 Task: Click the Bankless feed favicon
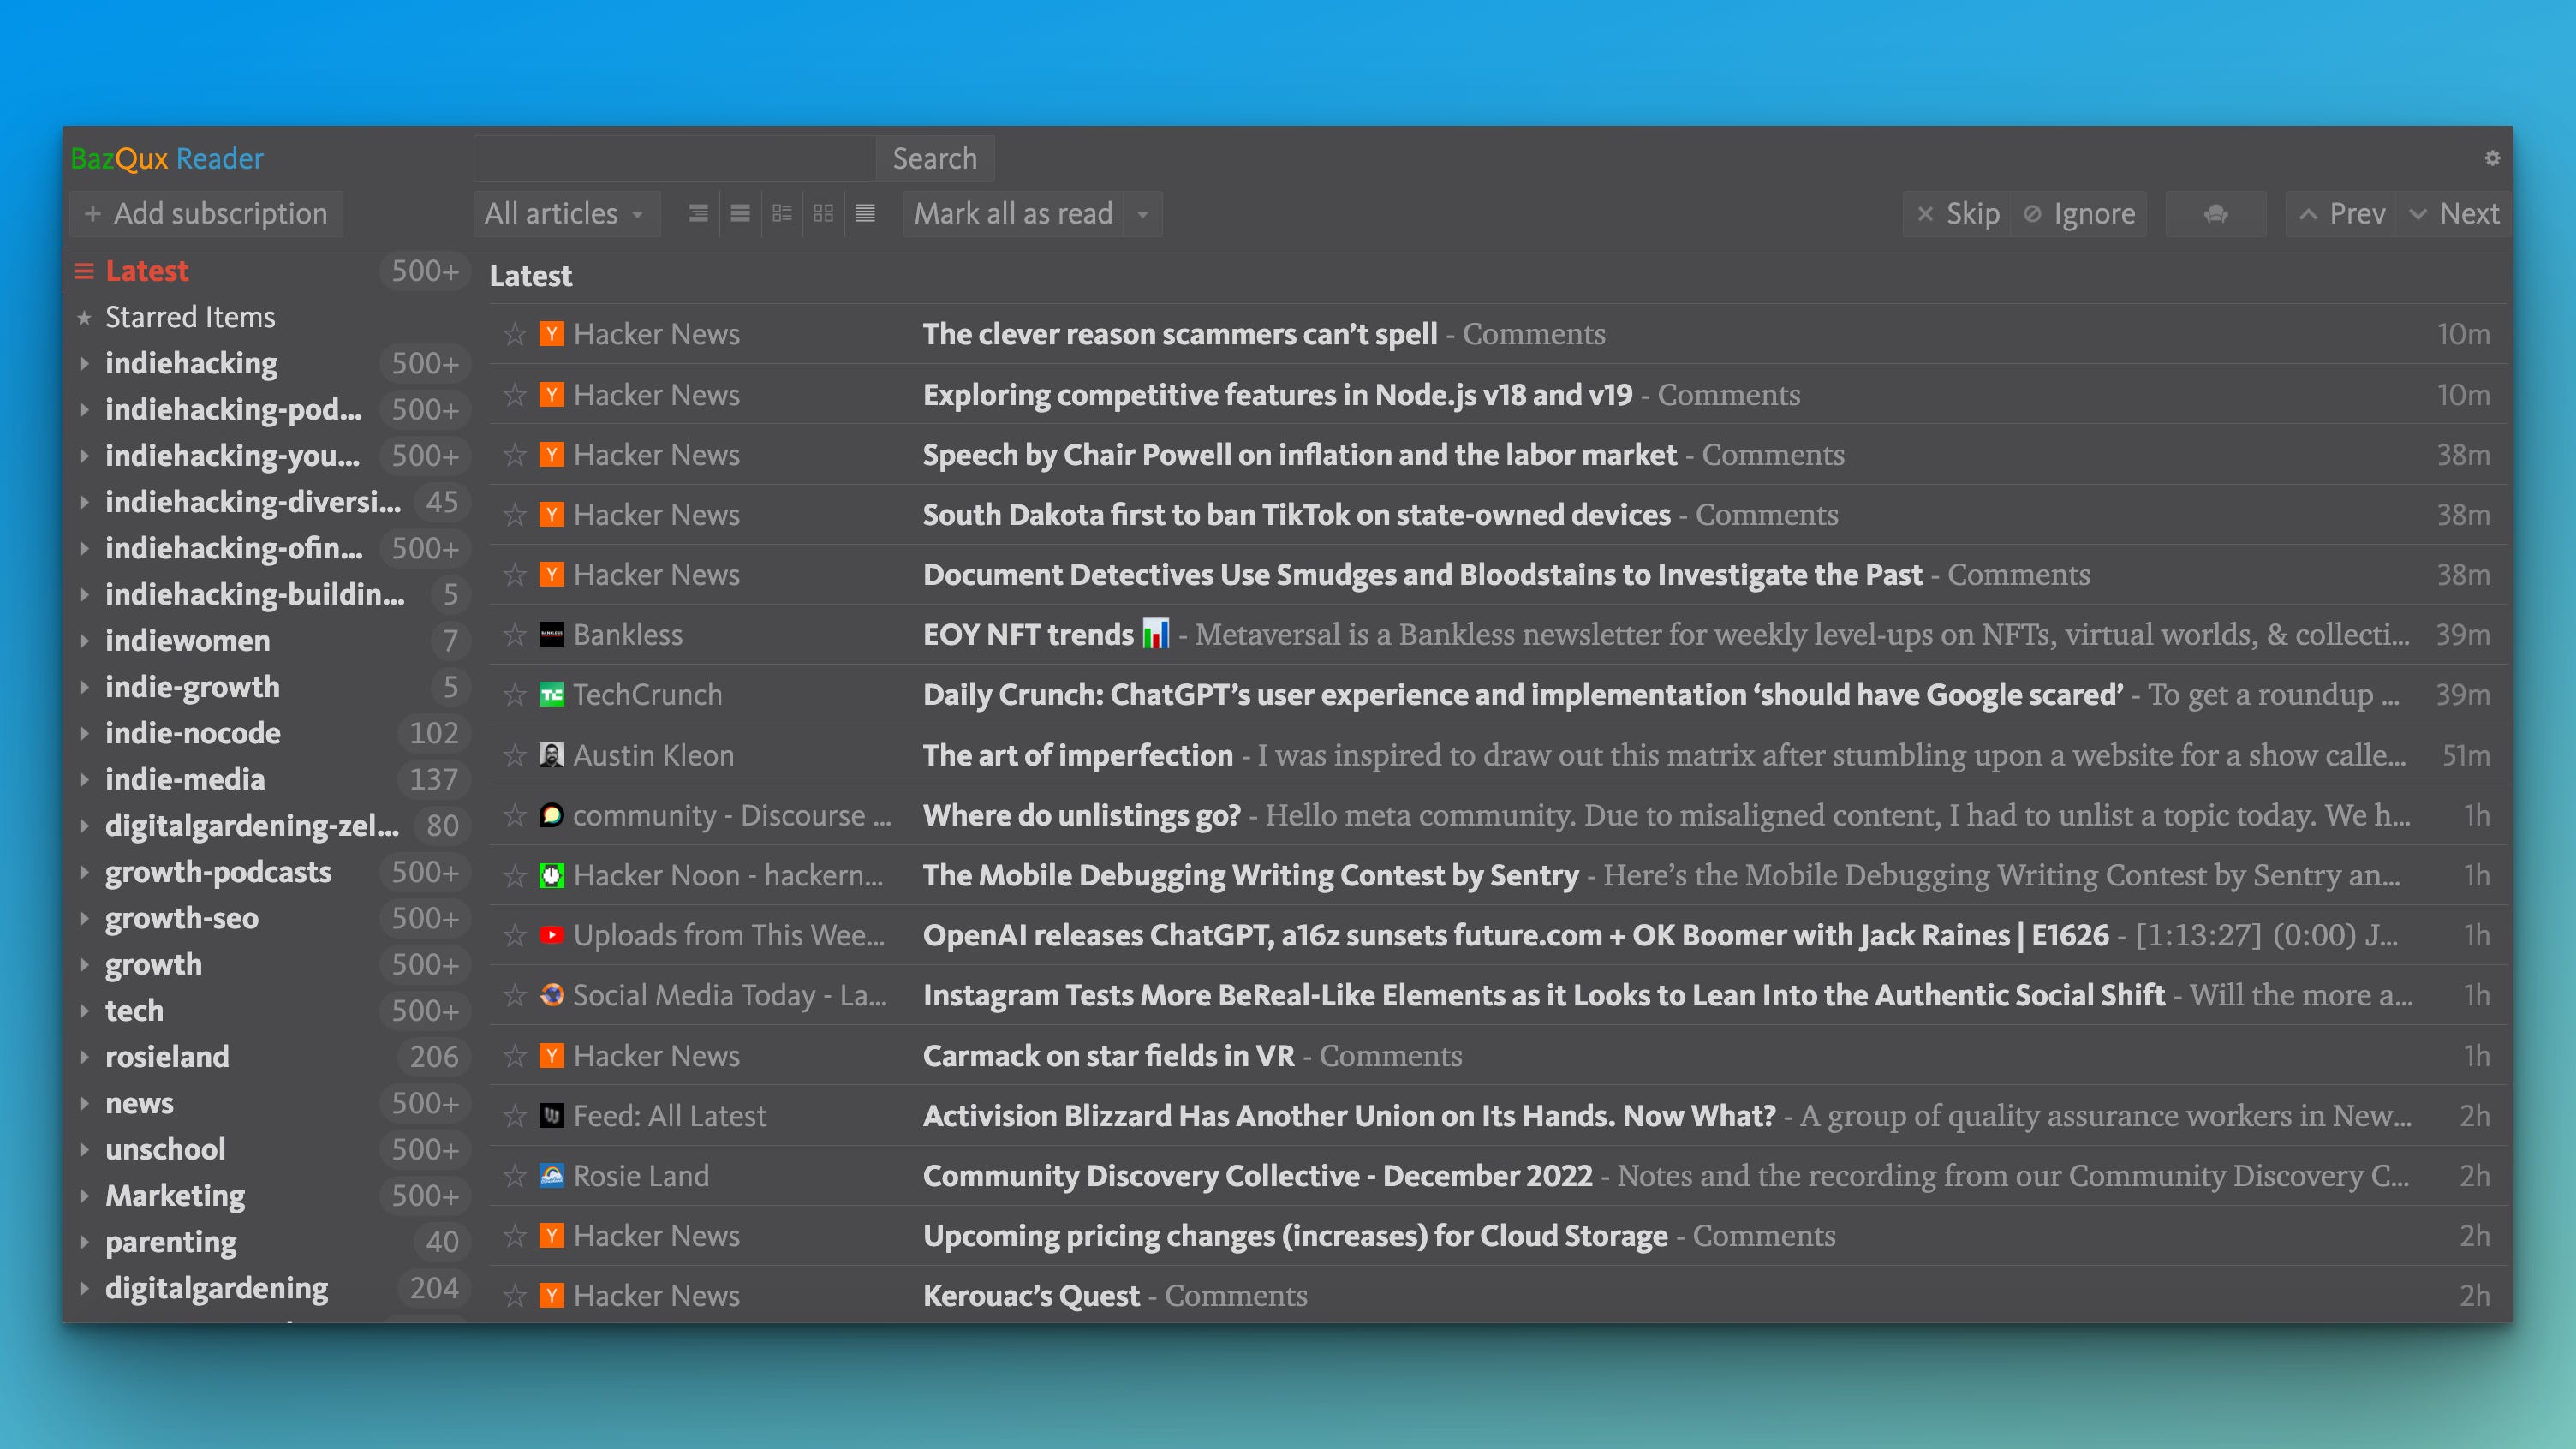(551, 635)
